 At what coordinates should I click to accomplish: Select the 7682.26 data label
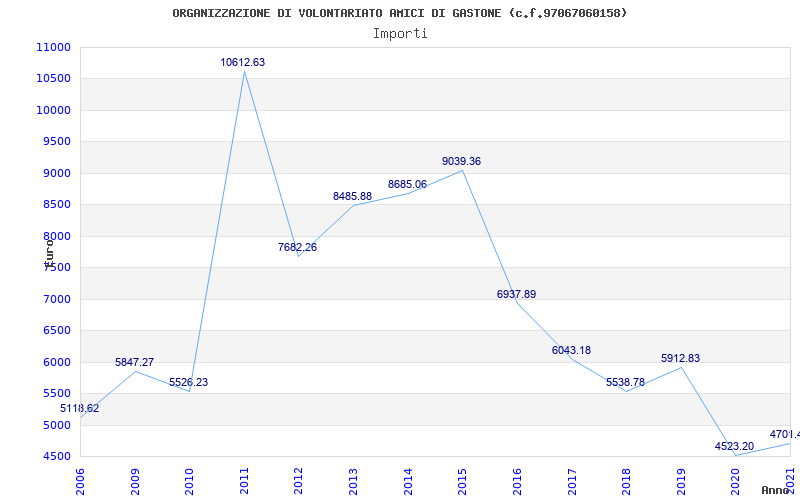[297, 247]
